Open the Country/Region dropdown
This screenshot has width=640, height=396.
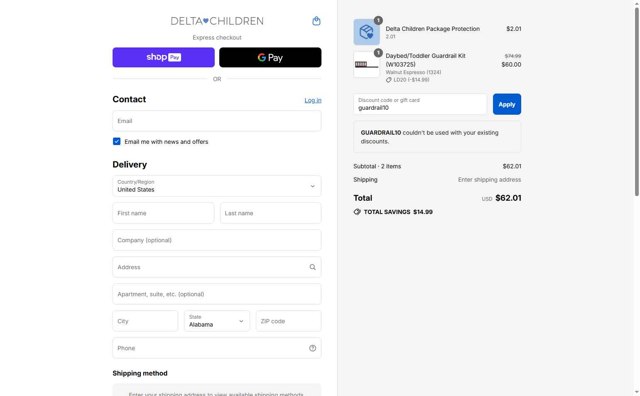coord(217,186)
